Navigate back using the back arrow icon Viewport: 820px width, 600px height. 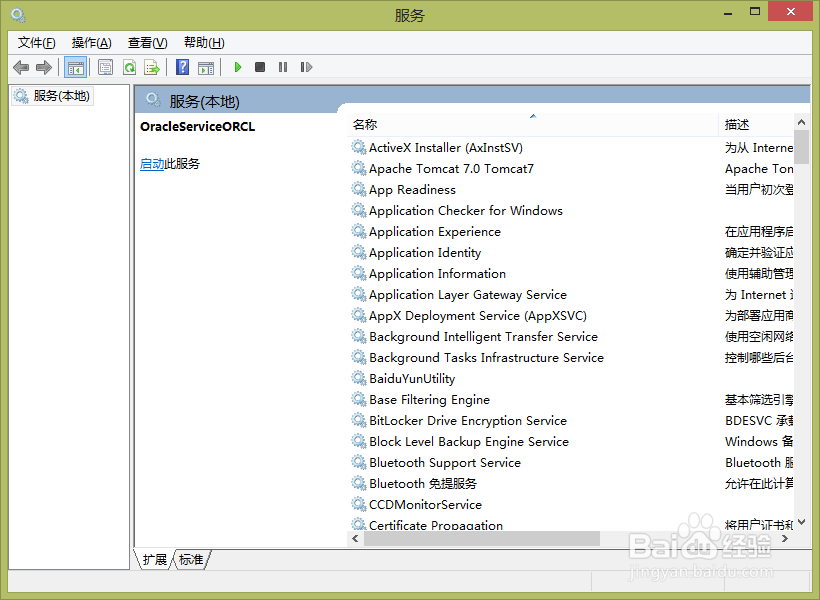coord(21,67)
